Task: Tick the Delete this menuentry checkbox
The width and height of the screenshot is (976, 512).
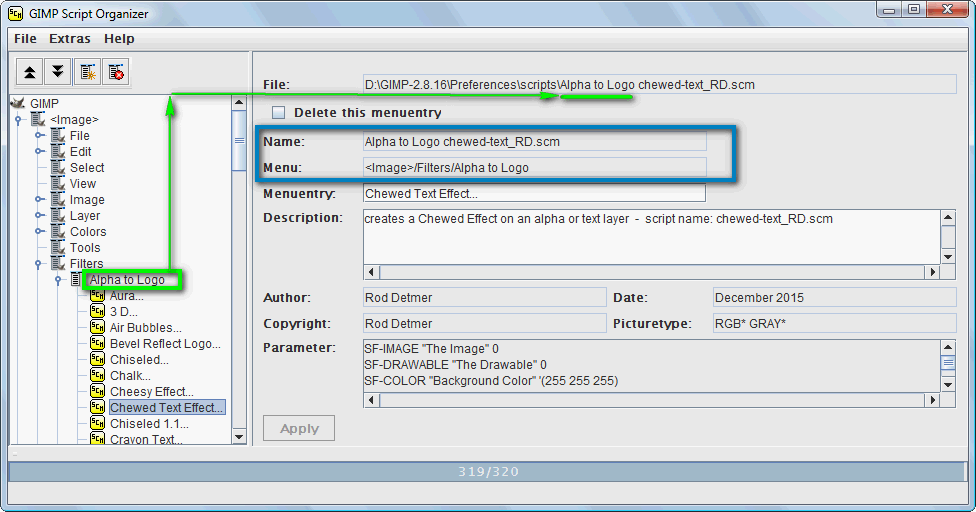Action: click(278, 113)
